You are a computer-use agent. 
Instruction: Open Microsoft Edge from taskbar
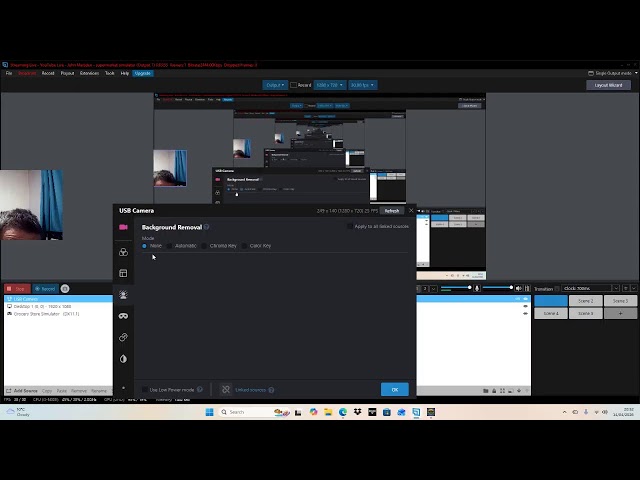[x=343, y=412]
